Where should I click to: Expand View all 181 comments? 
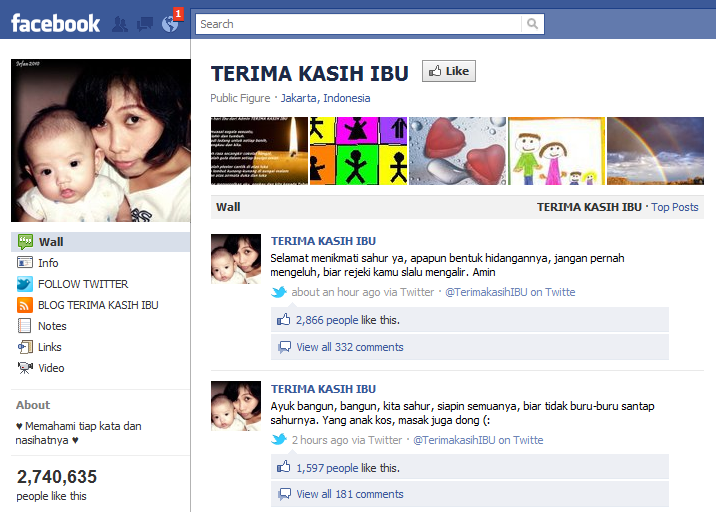click(349, 494)
